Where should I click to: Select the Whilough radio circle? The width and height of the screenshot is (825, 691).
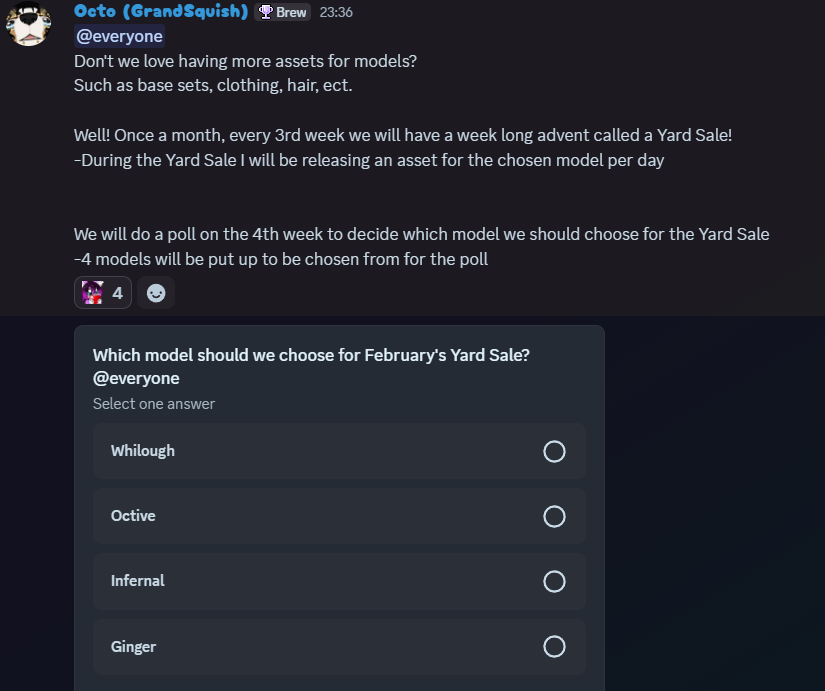tap(554, 451)
